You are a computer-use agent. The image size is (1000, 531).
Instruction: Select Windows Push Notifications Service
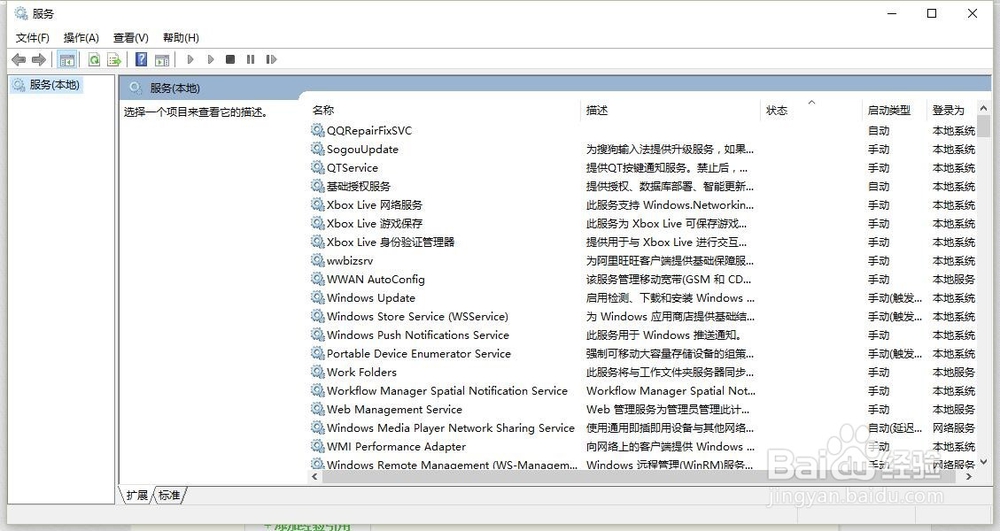418,335
